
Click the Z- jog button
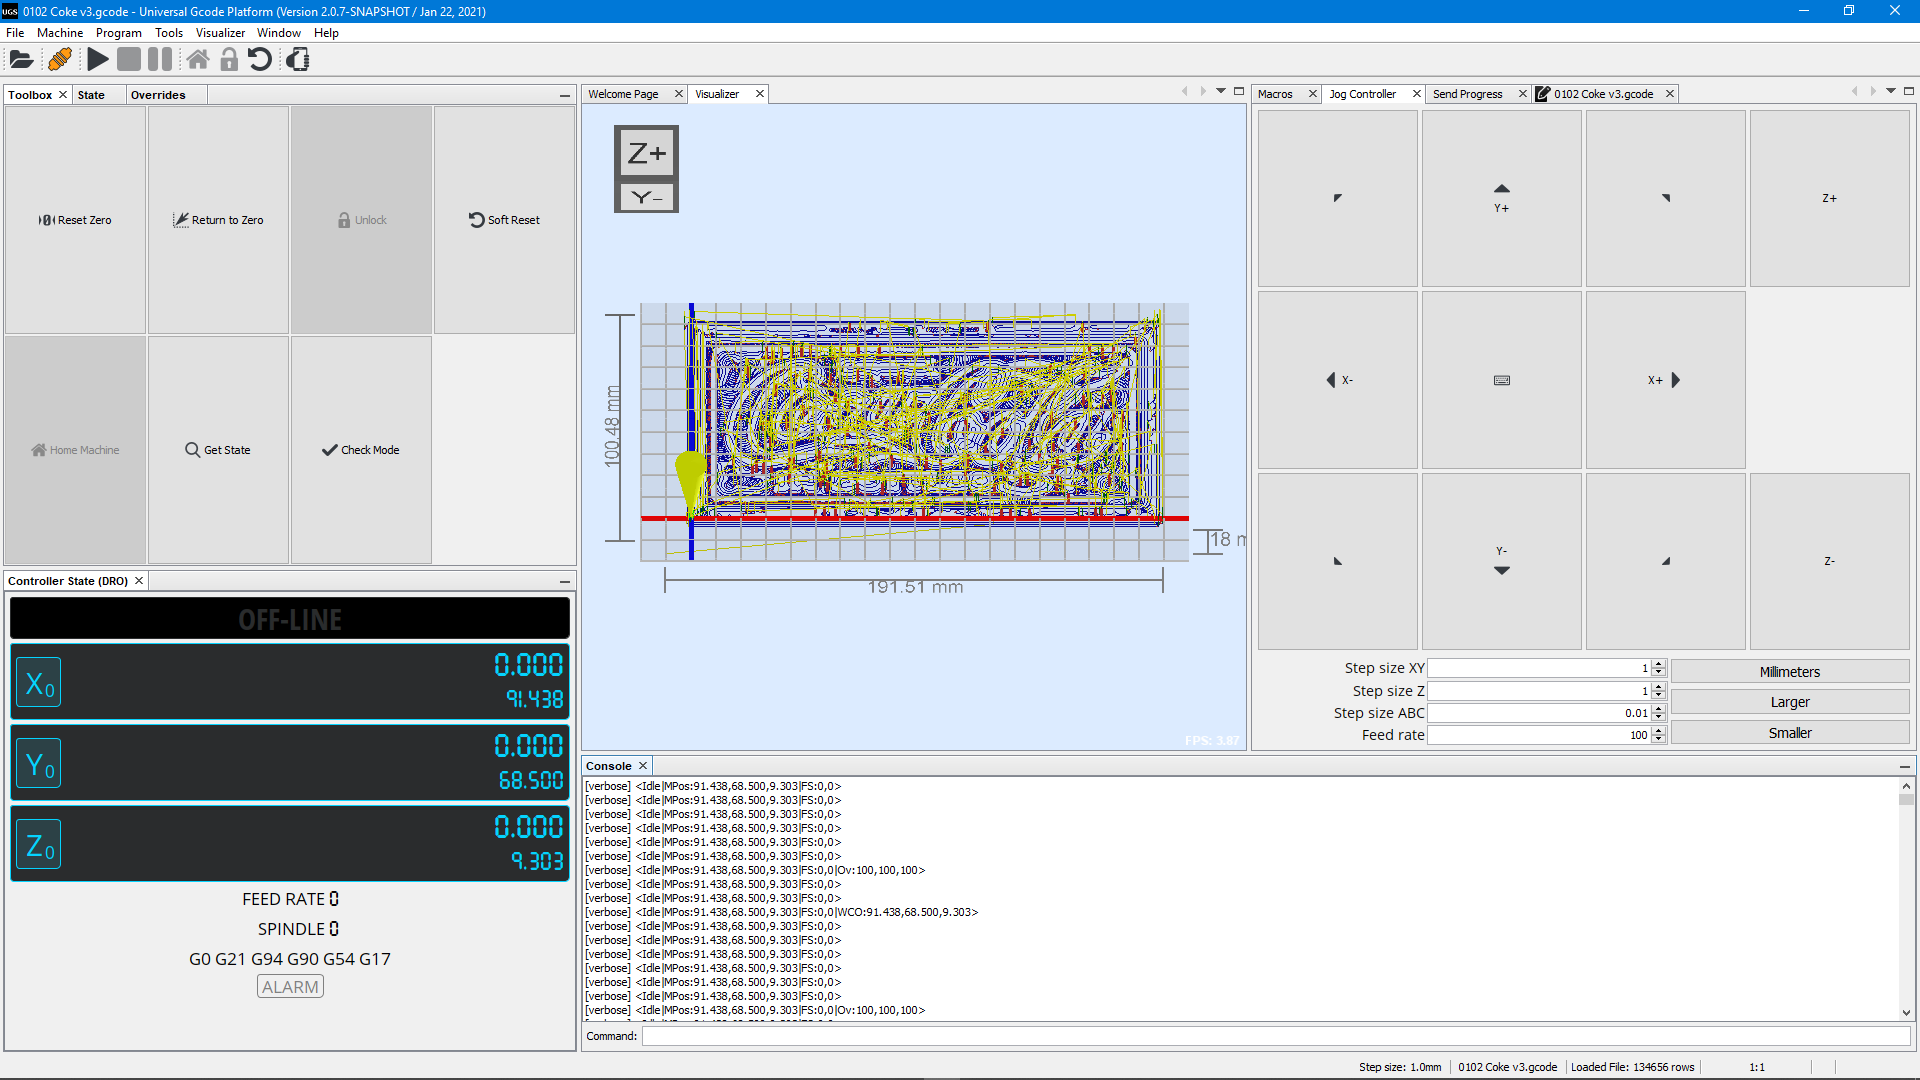[x=1829, y=561]
